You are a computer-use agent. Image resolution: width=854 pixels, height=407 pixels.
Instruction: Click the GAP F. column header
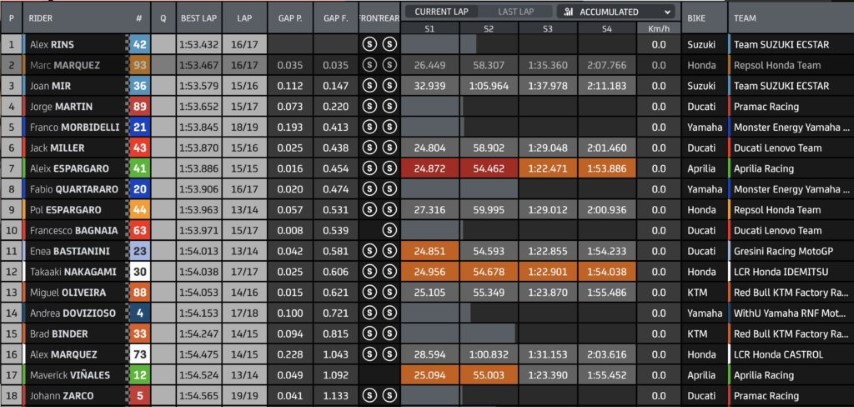point(336,18)
